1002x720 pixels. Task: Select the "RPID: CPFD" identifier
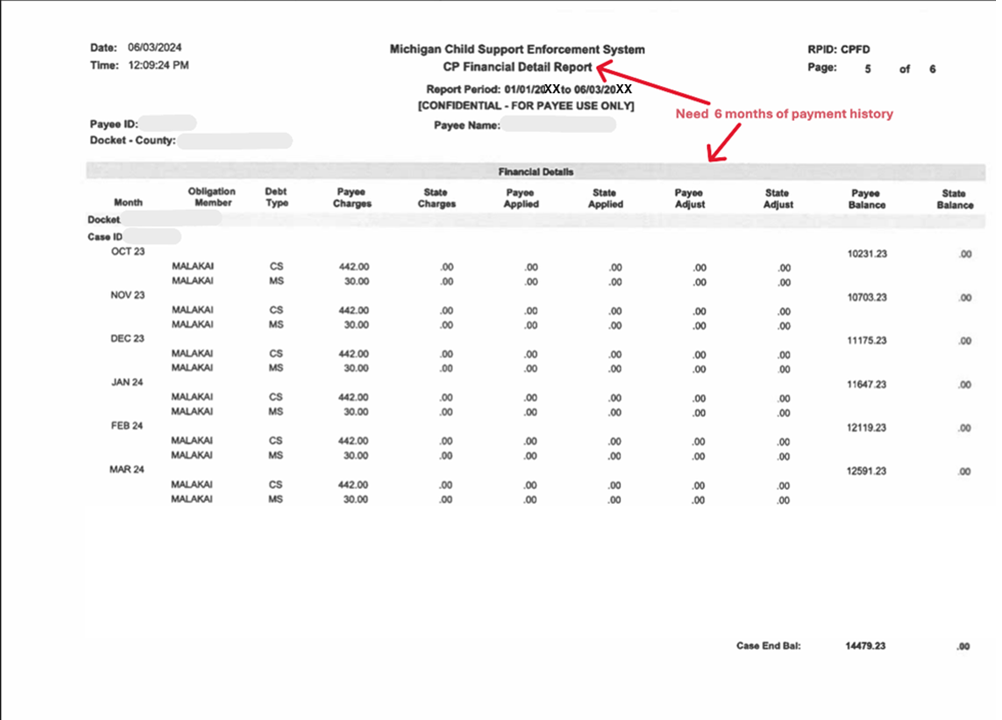(x=838, y=49)
